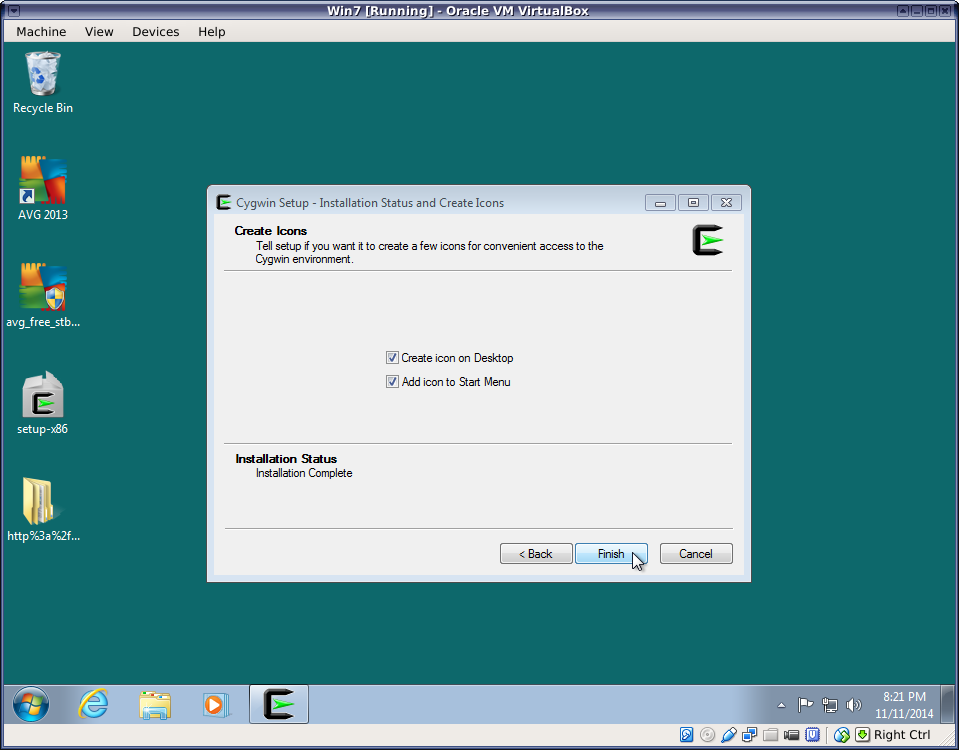Open Windows Media Player from taskbar

[x=216, y=705]
